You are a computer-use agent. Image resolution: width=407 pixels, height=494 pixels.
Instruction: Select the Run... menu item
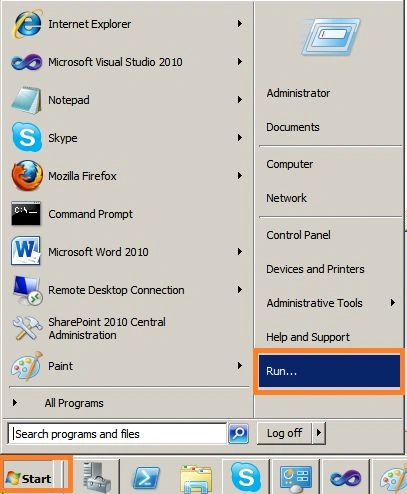pos(329,371)
